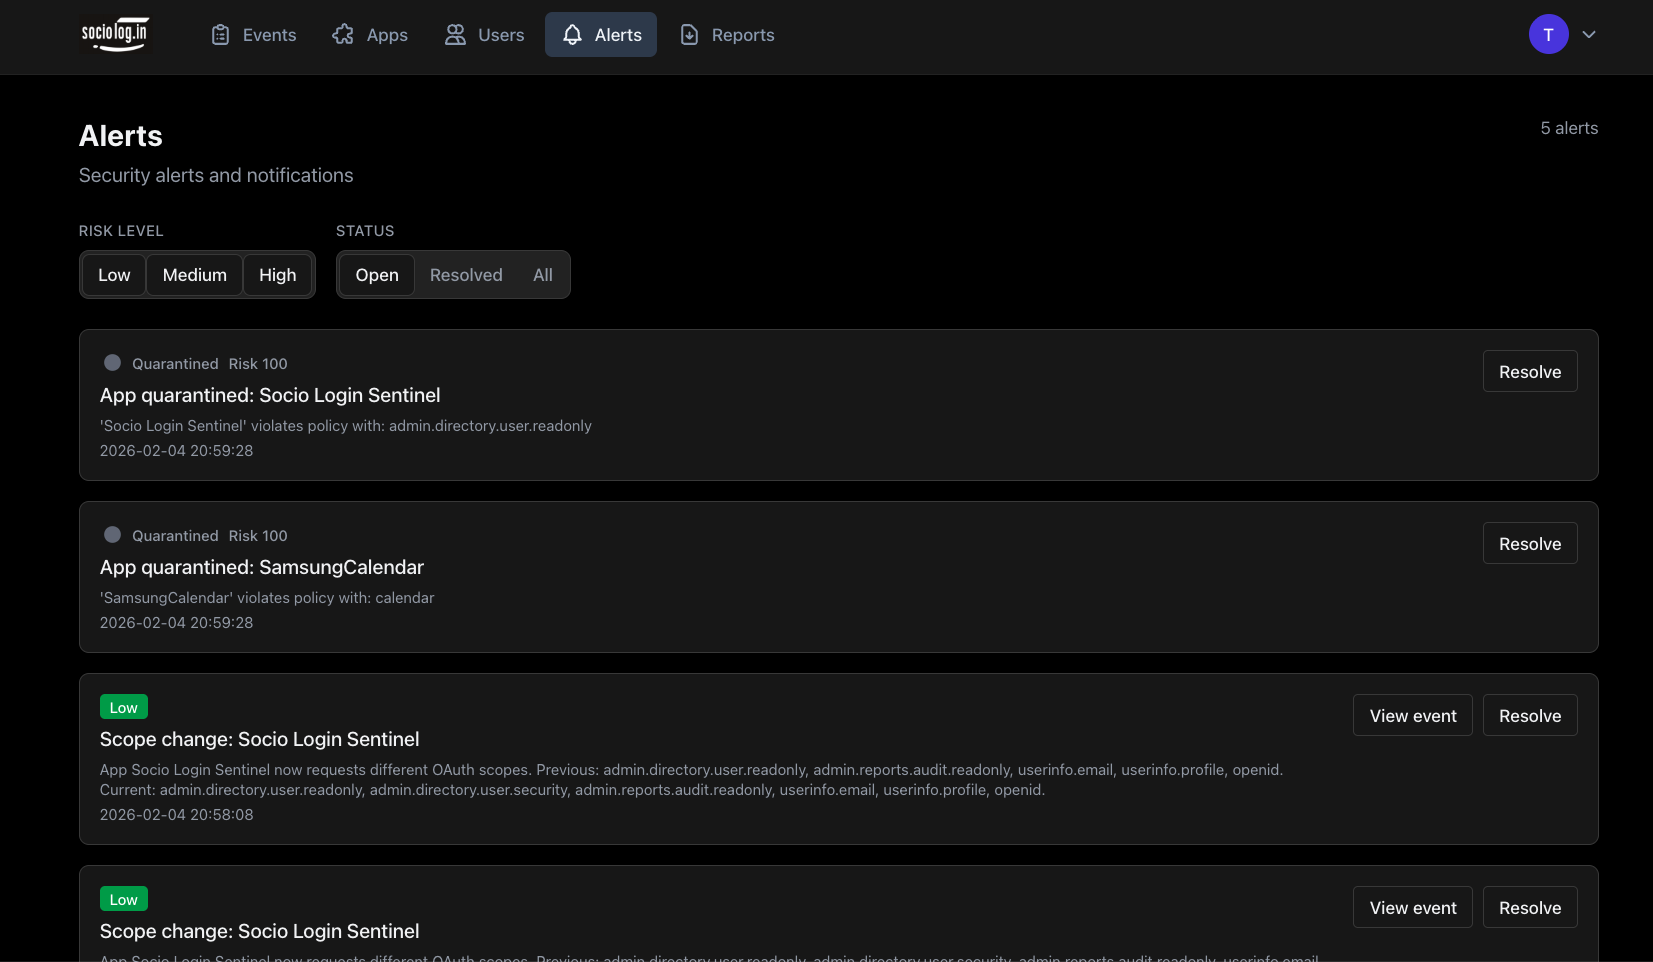Click the 'STATUS' filter label
The height and width of the screenshot is (962, 1653).
coord(365,231)
